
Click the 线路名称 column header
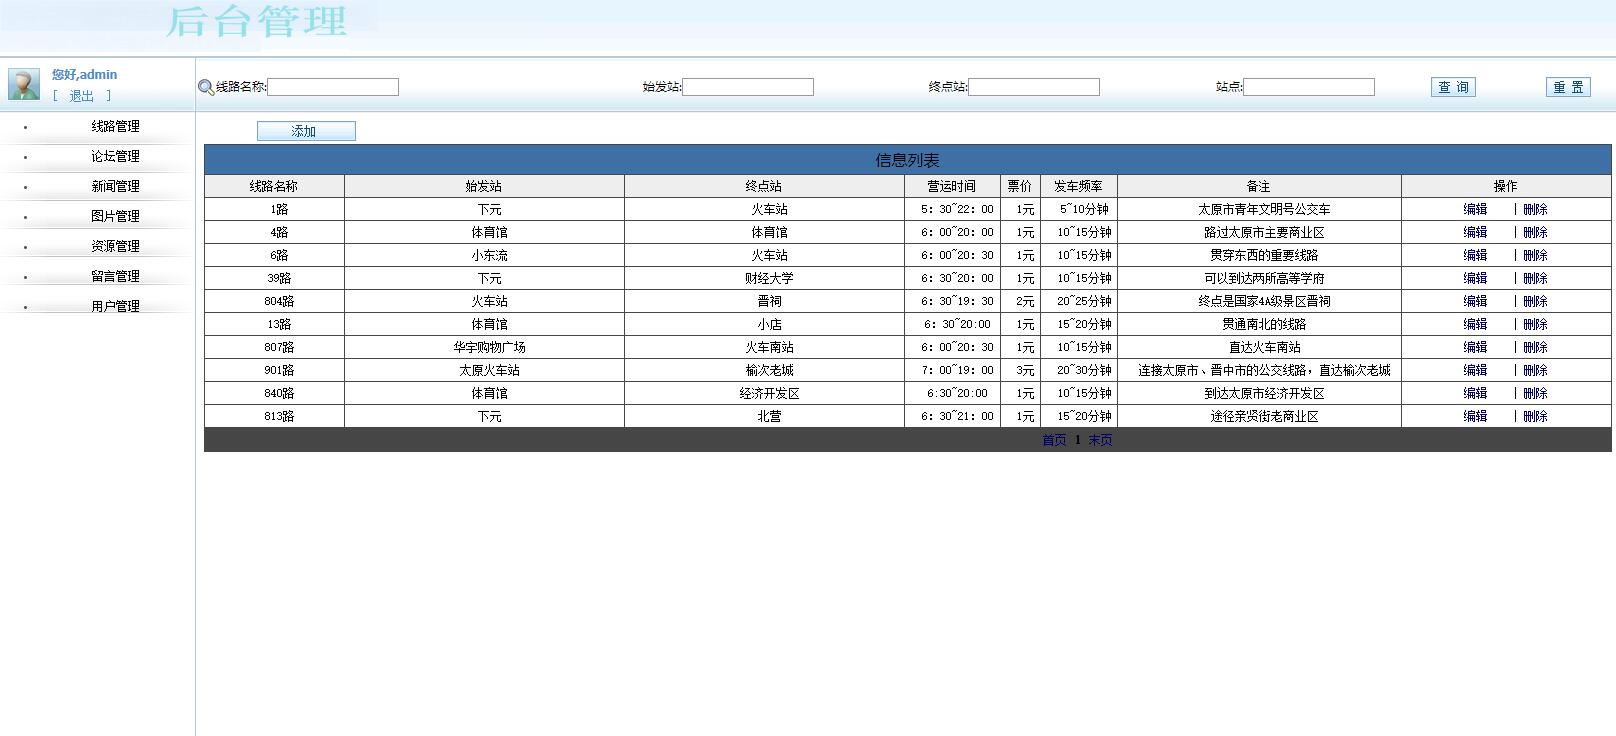pos(274,186)
